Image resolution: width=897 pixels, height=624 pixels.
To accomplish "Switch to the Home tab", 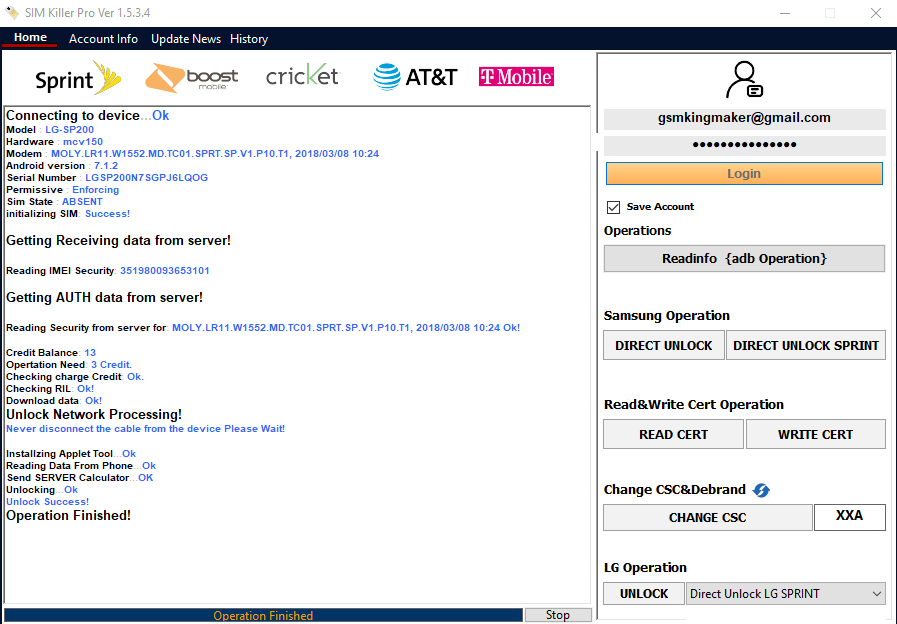I will pos(30,38).
